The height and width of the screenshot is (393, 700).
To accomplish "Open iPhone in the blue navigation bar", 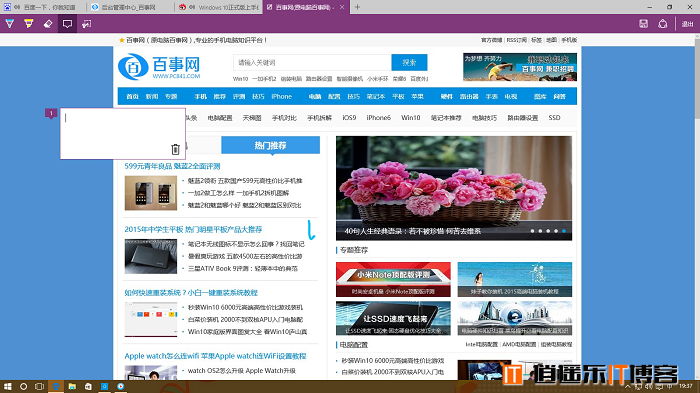I will [x=281, y=96].
